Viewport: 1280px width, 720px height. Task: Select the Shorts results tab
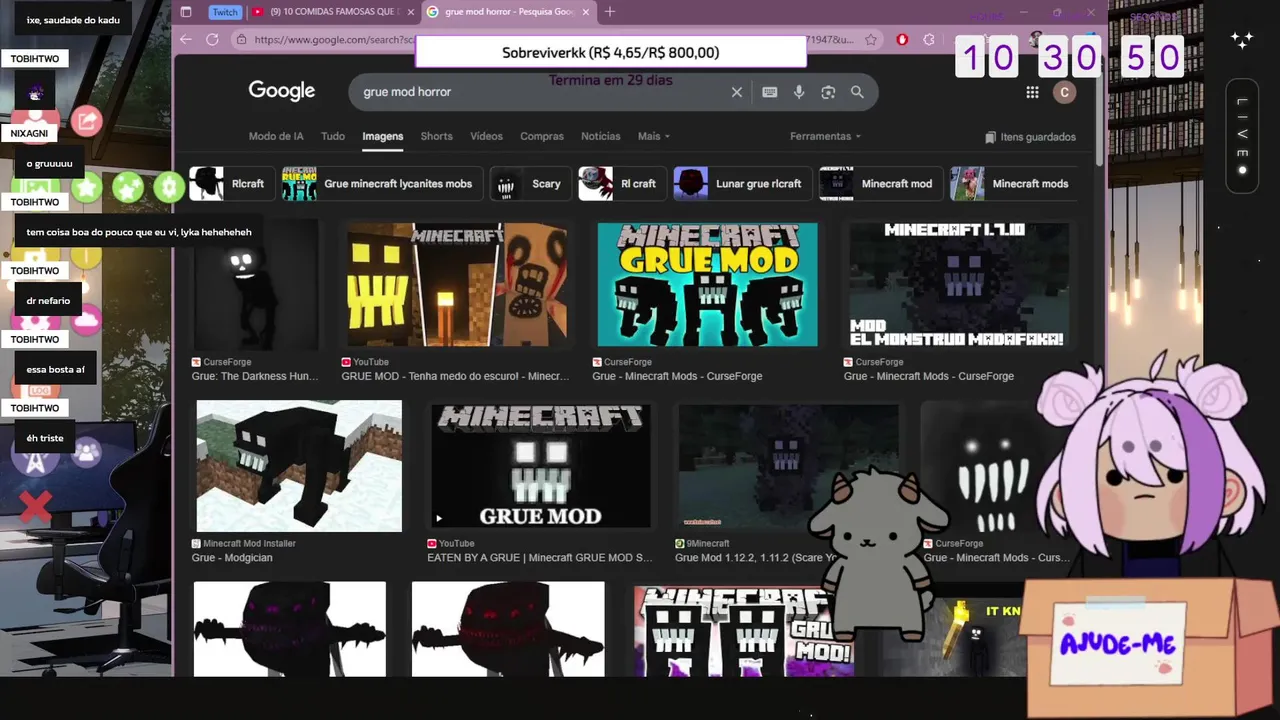pyautogui.click(x=436, y=136)
